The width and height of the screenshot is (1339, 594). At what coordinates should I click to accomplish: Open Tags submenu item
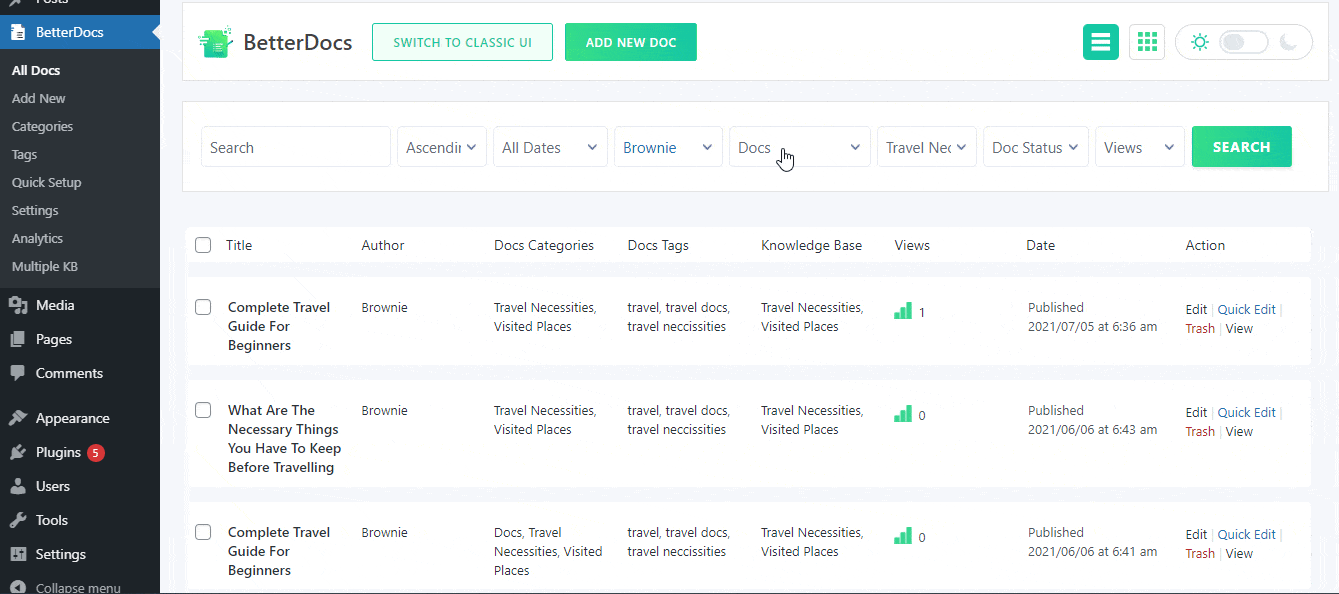point(24,154)
